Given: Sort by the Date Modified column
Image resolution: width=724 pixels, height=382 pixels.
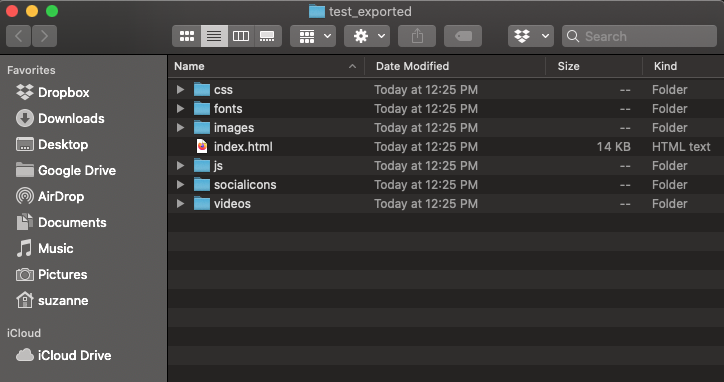Looking at the screenshot, I should [455, 66].
